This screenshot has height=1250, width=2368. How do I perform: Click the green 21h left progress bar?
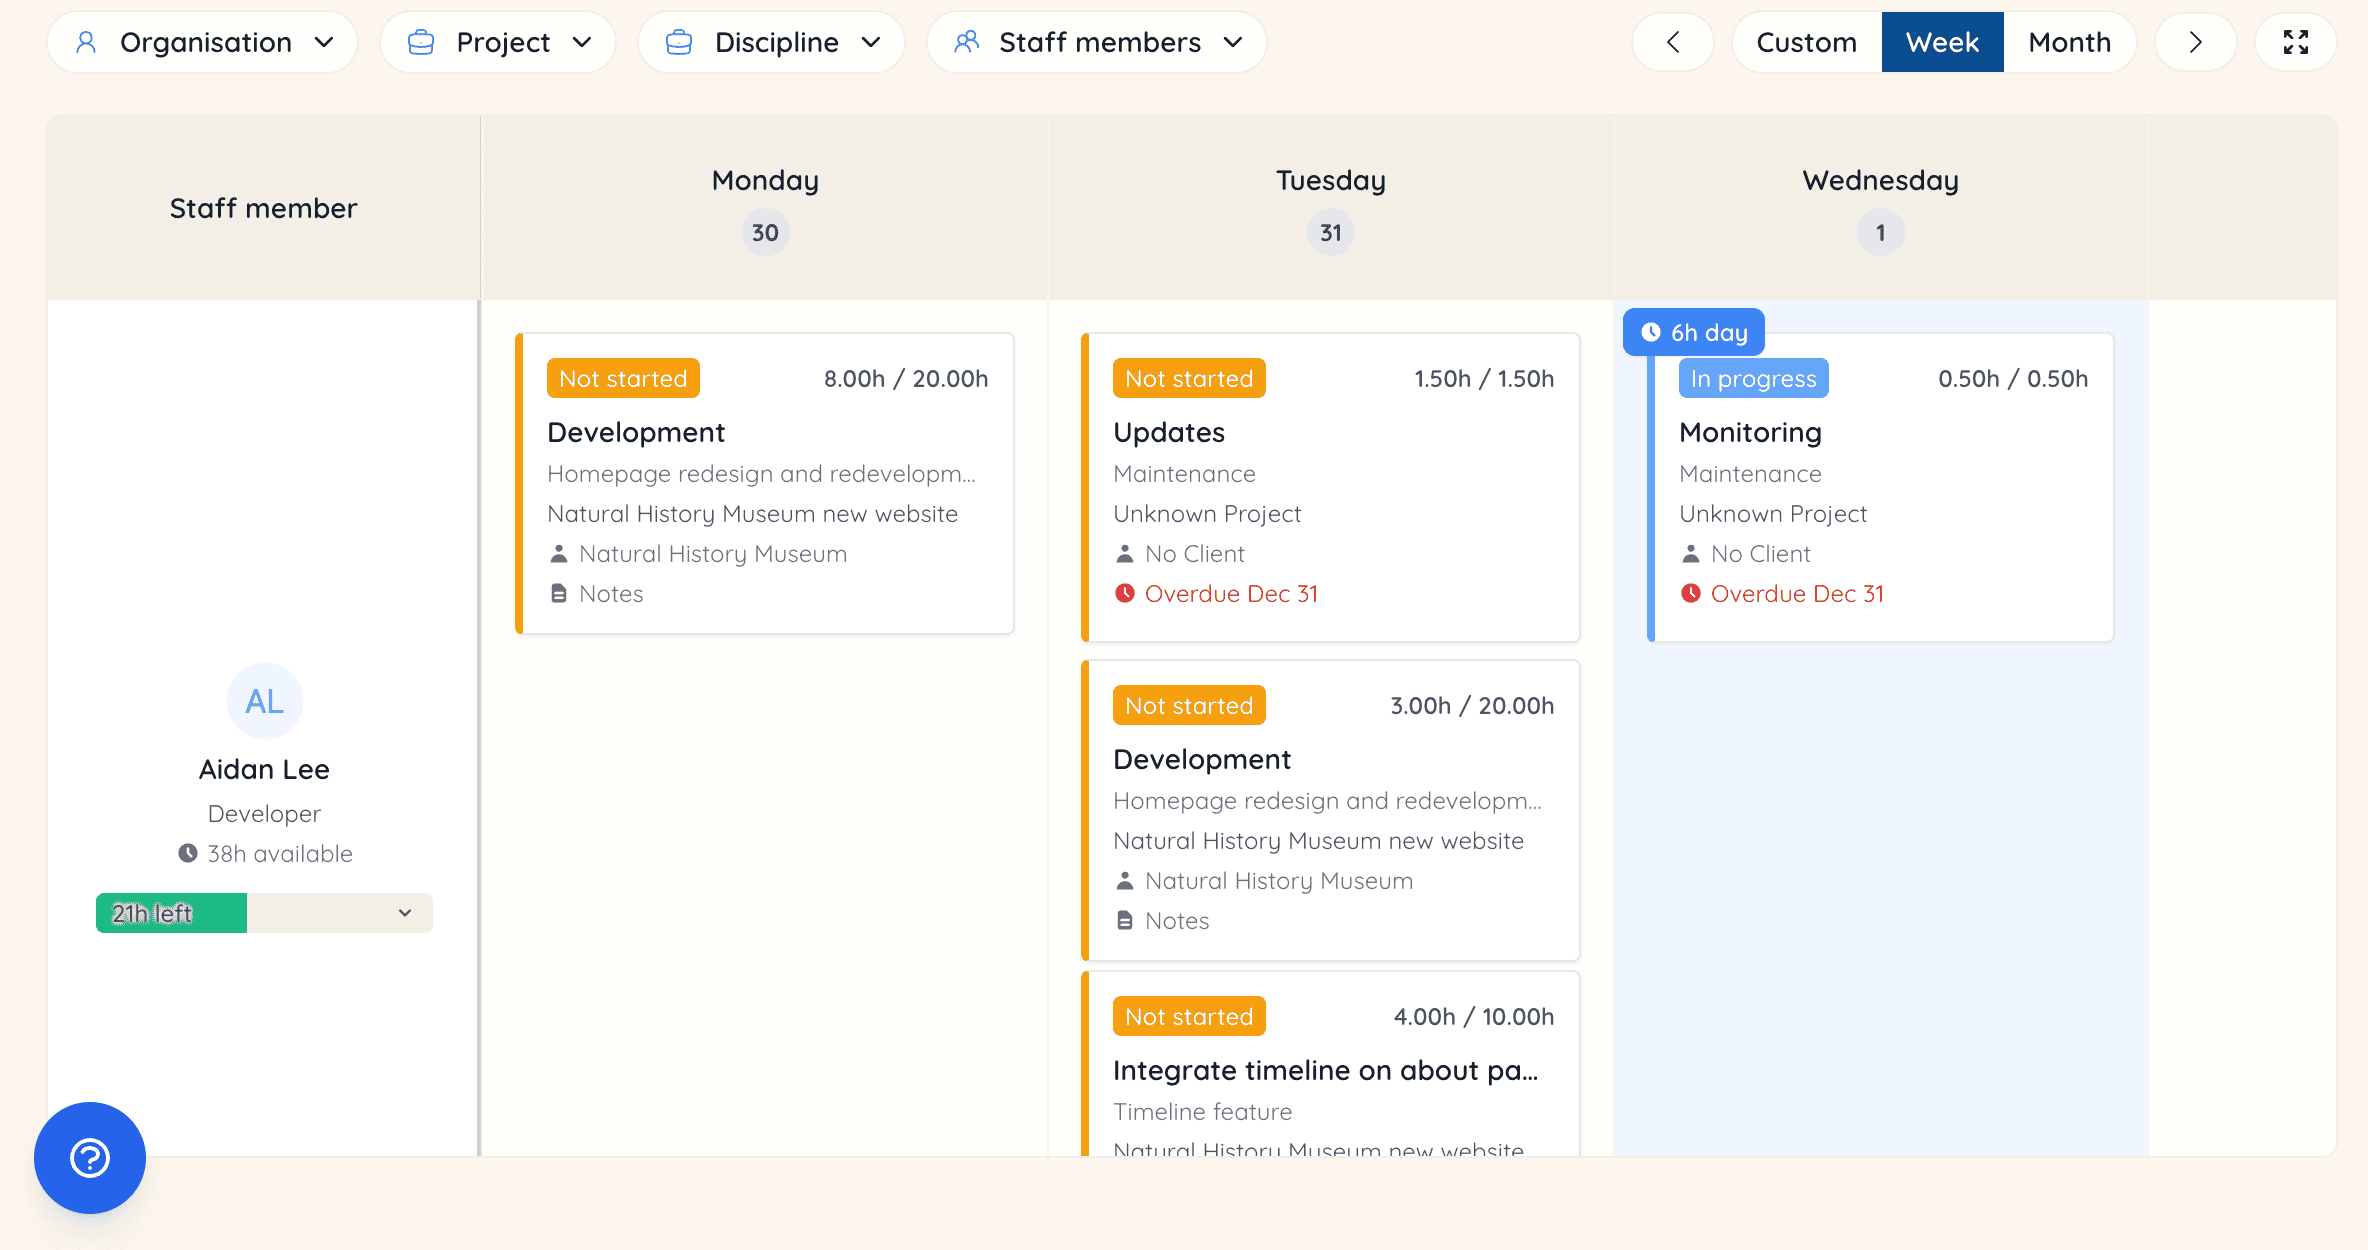tap(171, 913)
